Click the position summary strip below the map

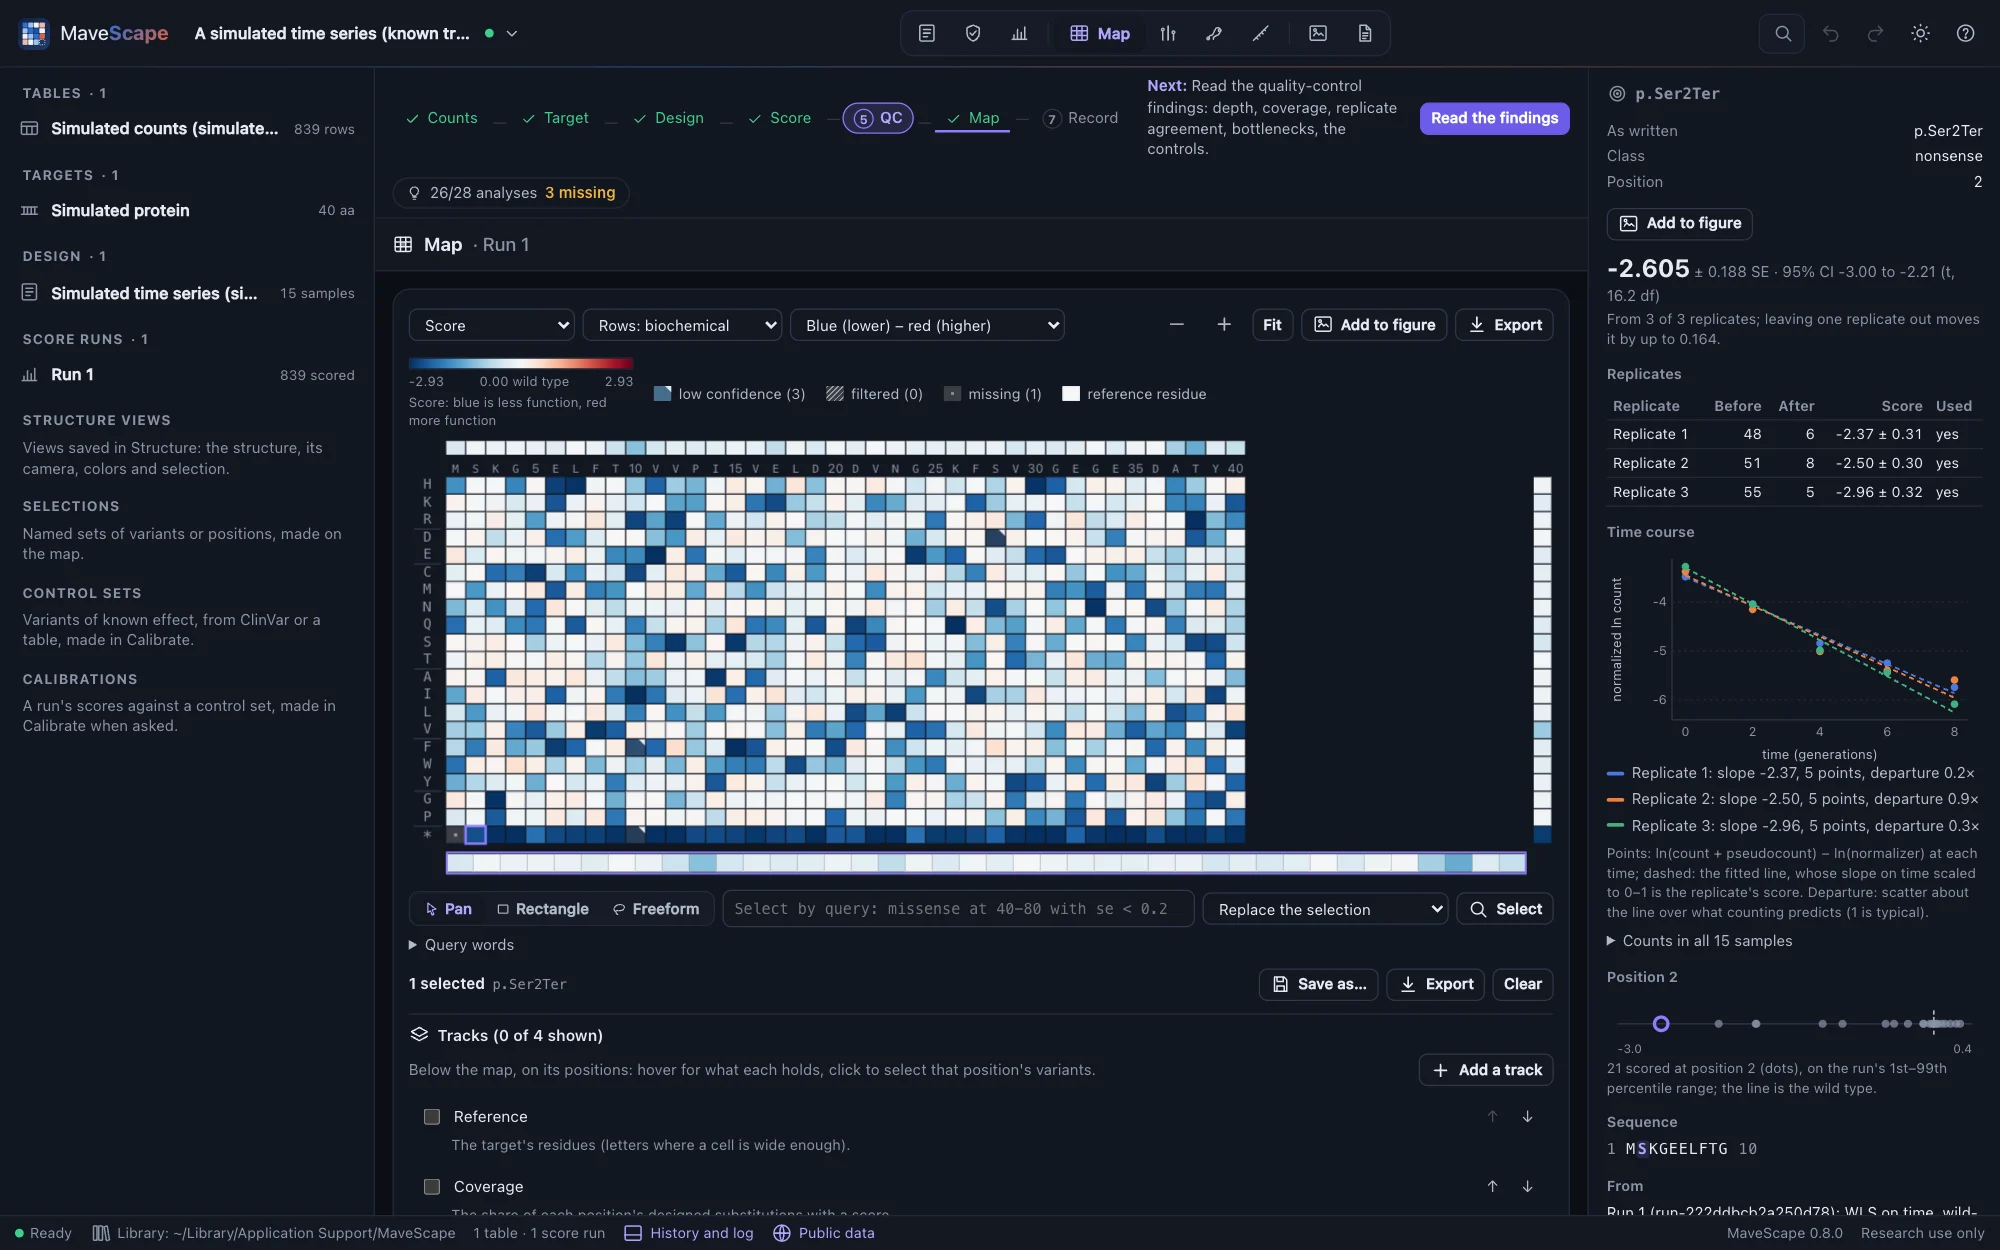tap(986, 862)
